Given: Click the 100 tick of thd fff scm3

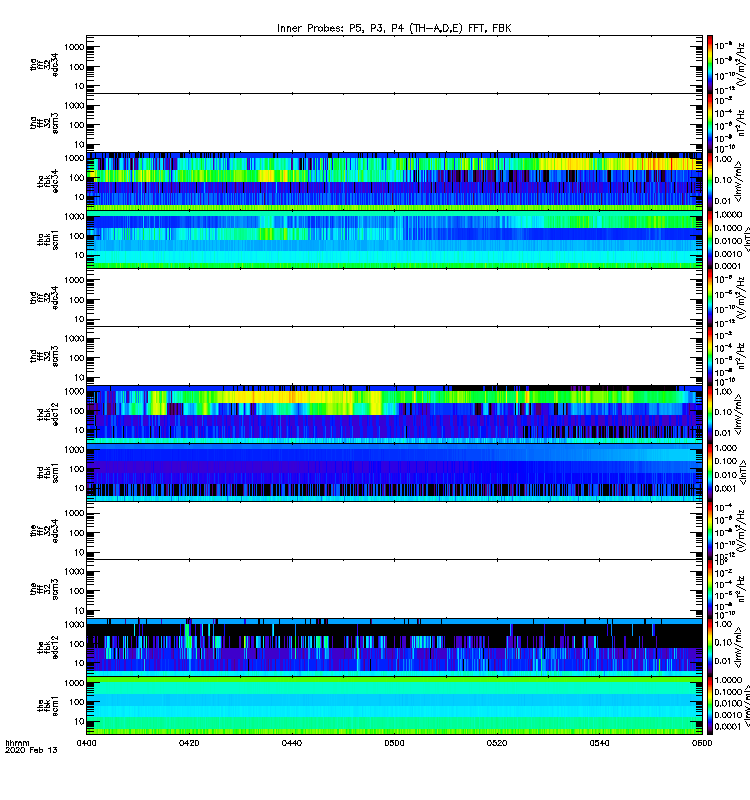Looking at the screenshot, I should coord(78,358).
